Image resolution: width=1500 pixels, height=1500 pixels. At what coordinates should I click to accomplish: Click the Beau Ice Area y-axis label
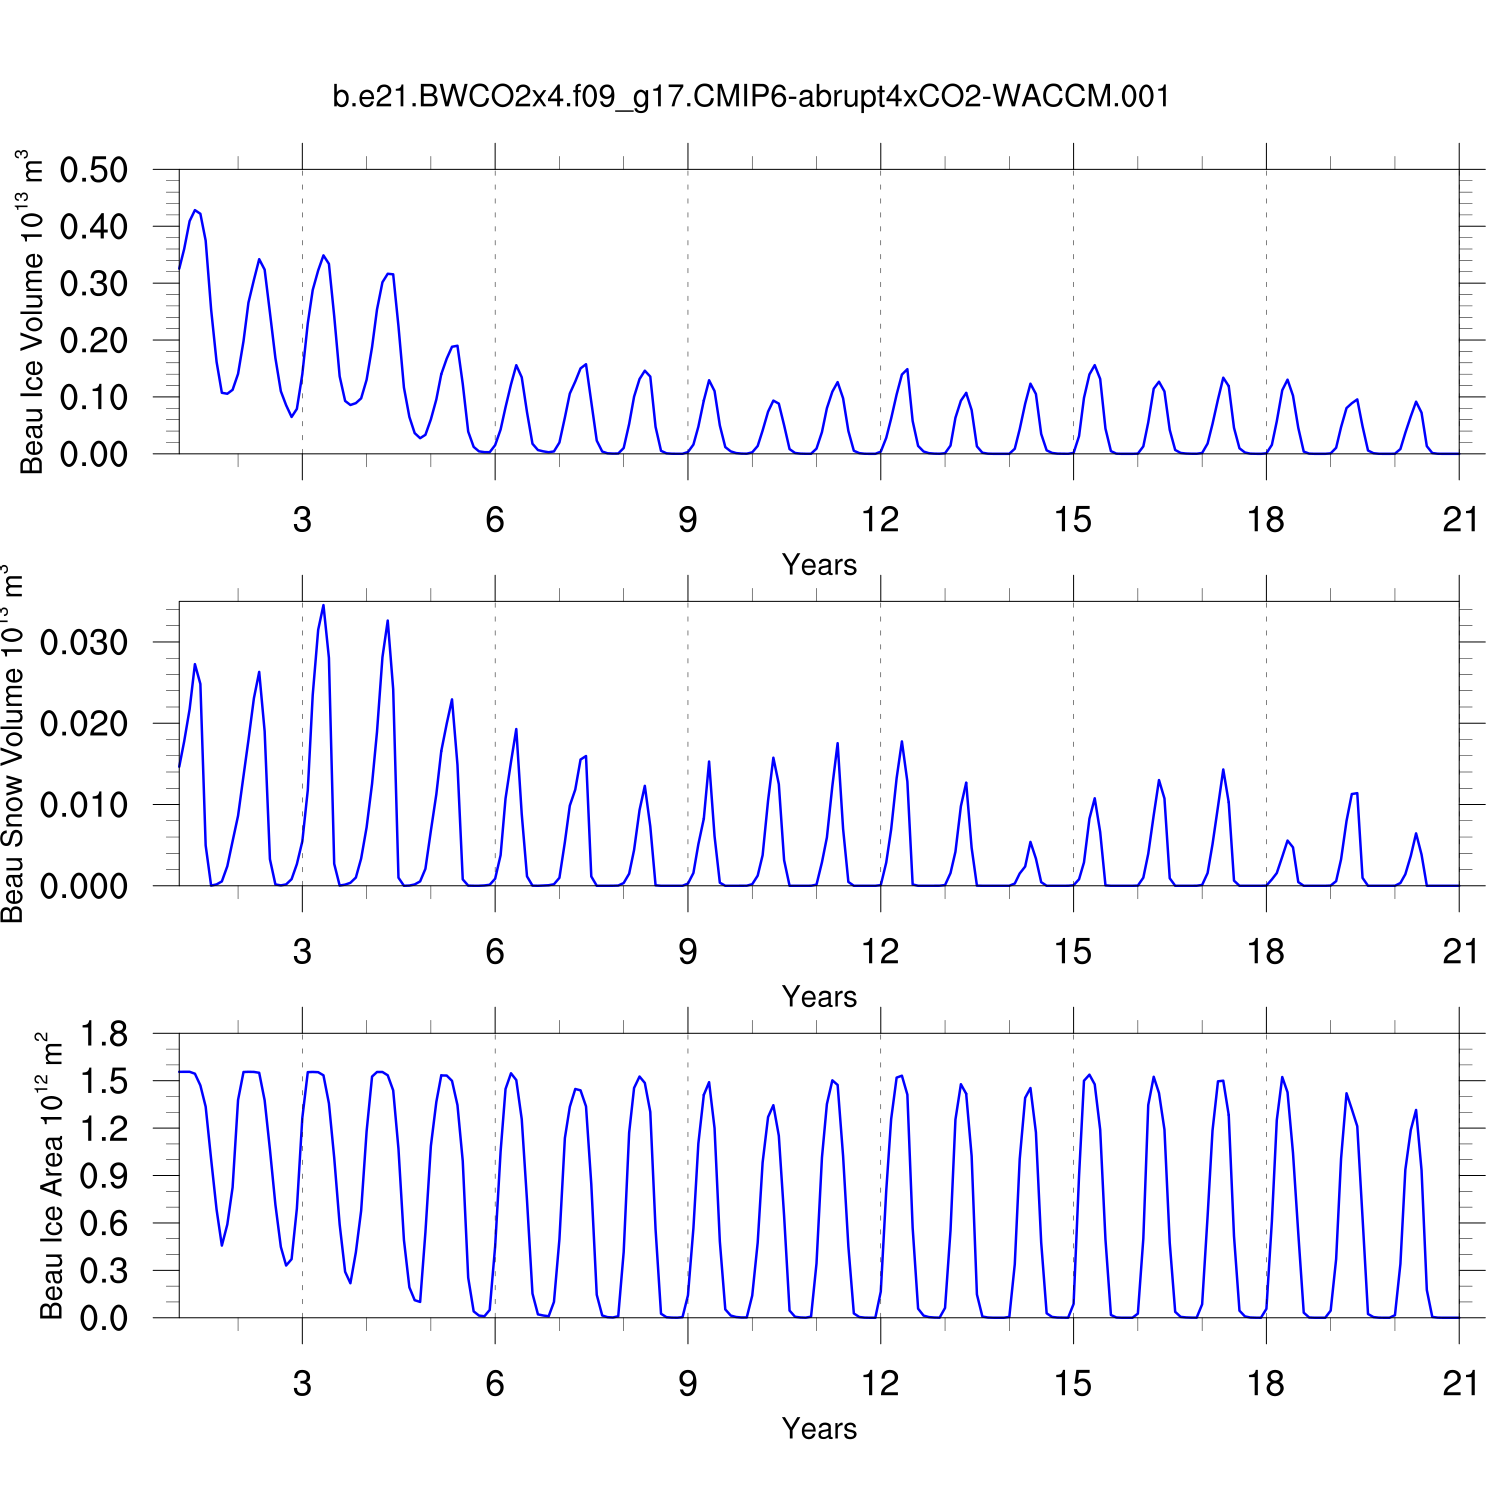click(x=50, y=1176)
